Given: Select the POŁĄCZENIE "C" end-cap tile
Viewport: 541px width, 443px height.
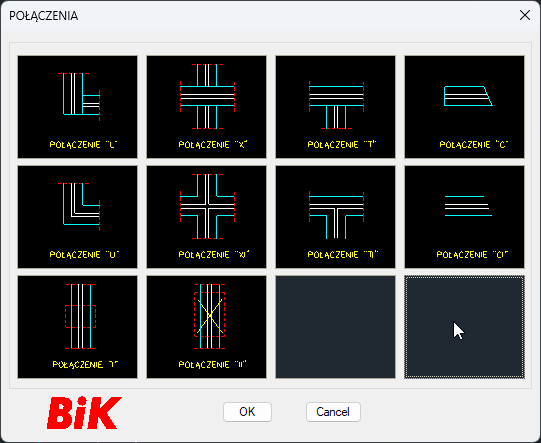Looking at the screenshot, I should (464, 107).
